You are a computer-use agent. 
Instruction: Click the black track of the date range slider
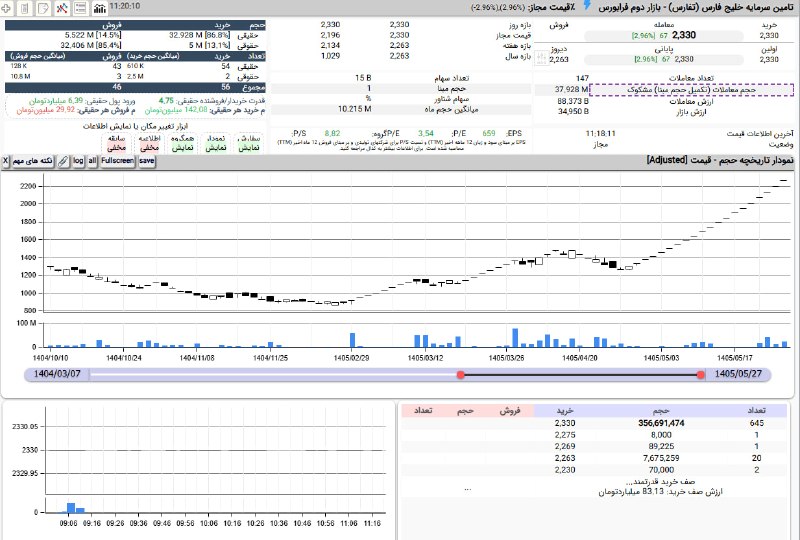(581, 375)
